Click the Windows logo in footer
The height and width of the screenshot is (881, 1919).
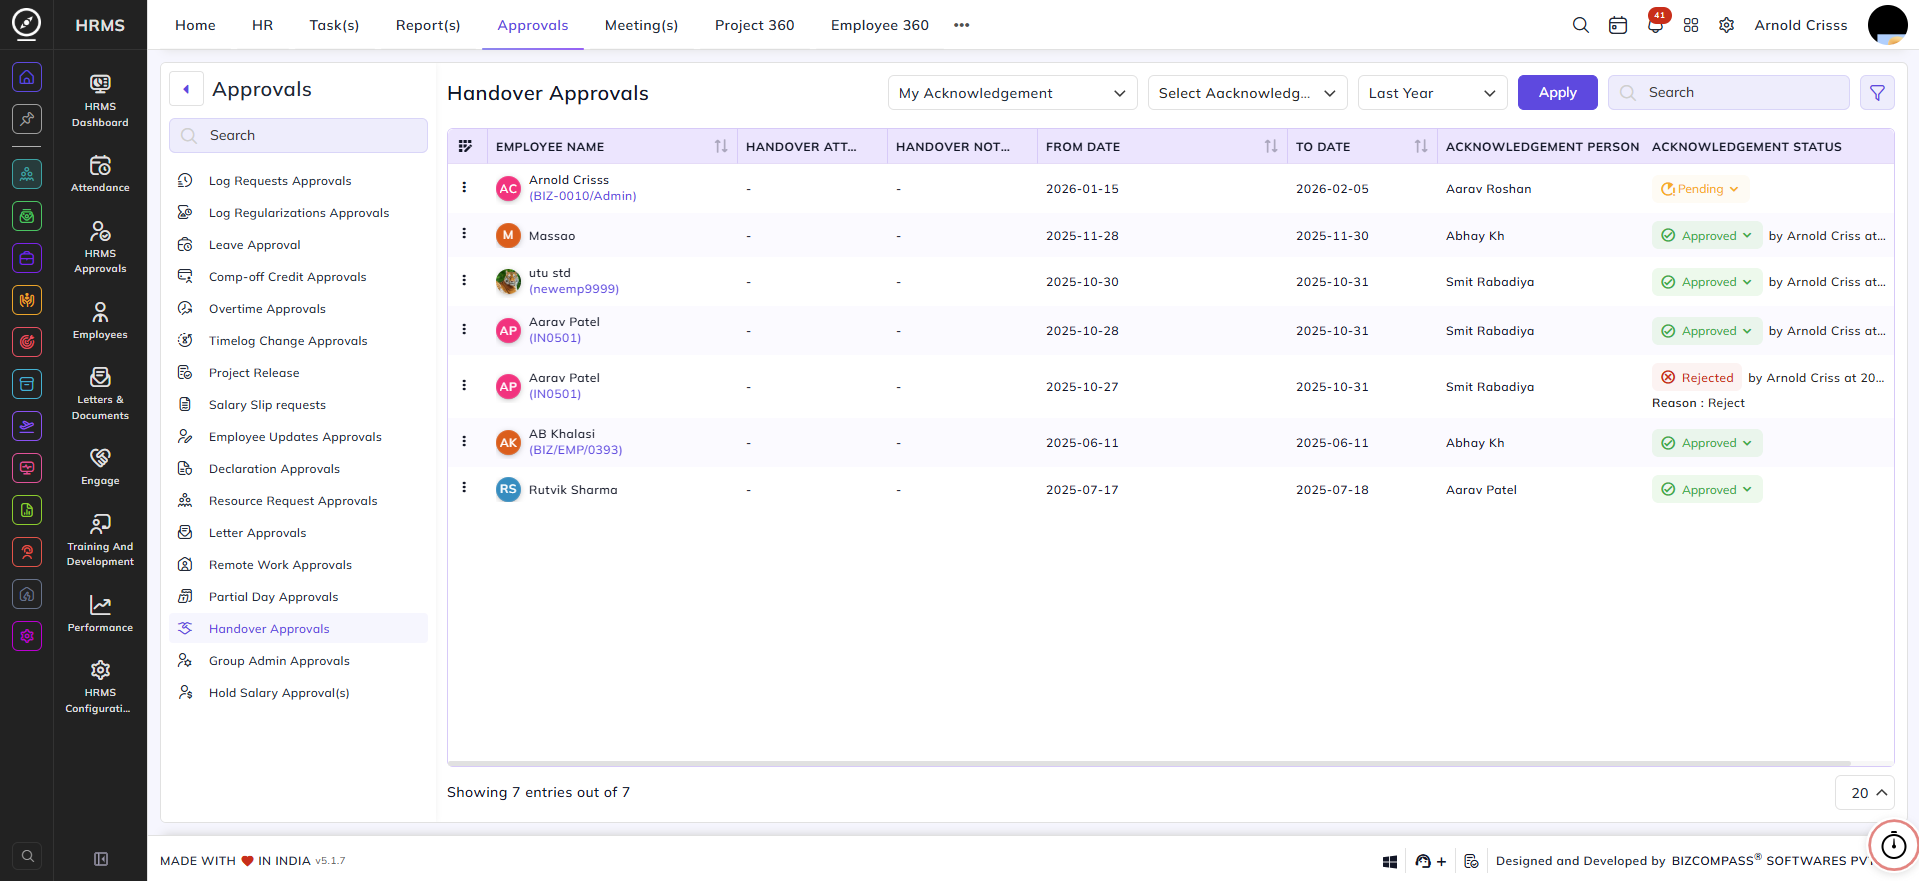[x=1390, y=861]
